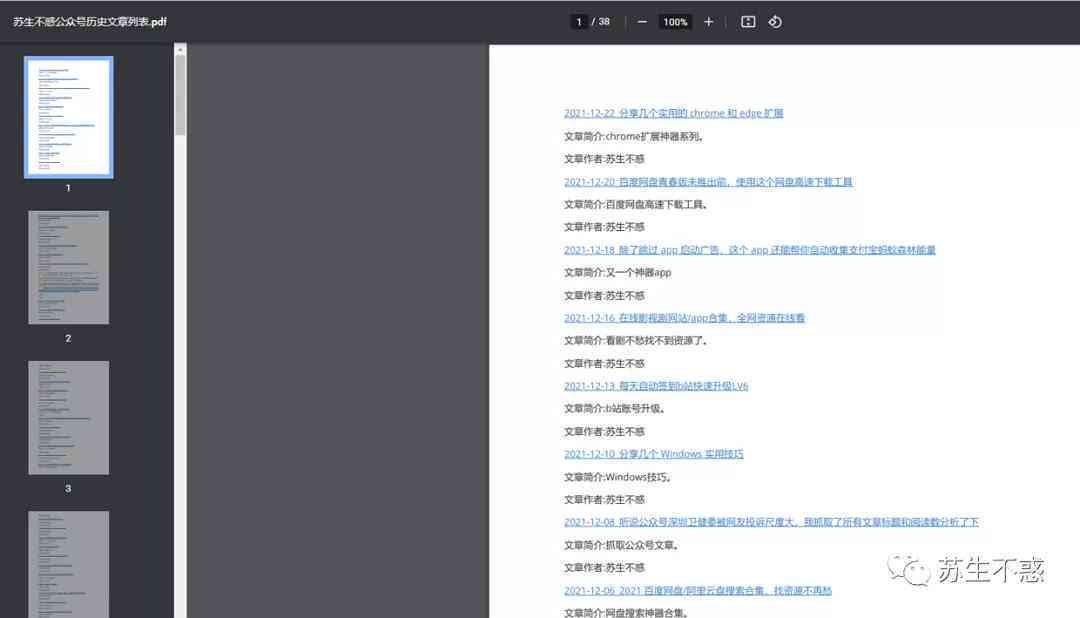This screenshot has height=618, width=1080.
Task: Click the zoom out minus icon
Action: (642, 22)
